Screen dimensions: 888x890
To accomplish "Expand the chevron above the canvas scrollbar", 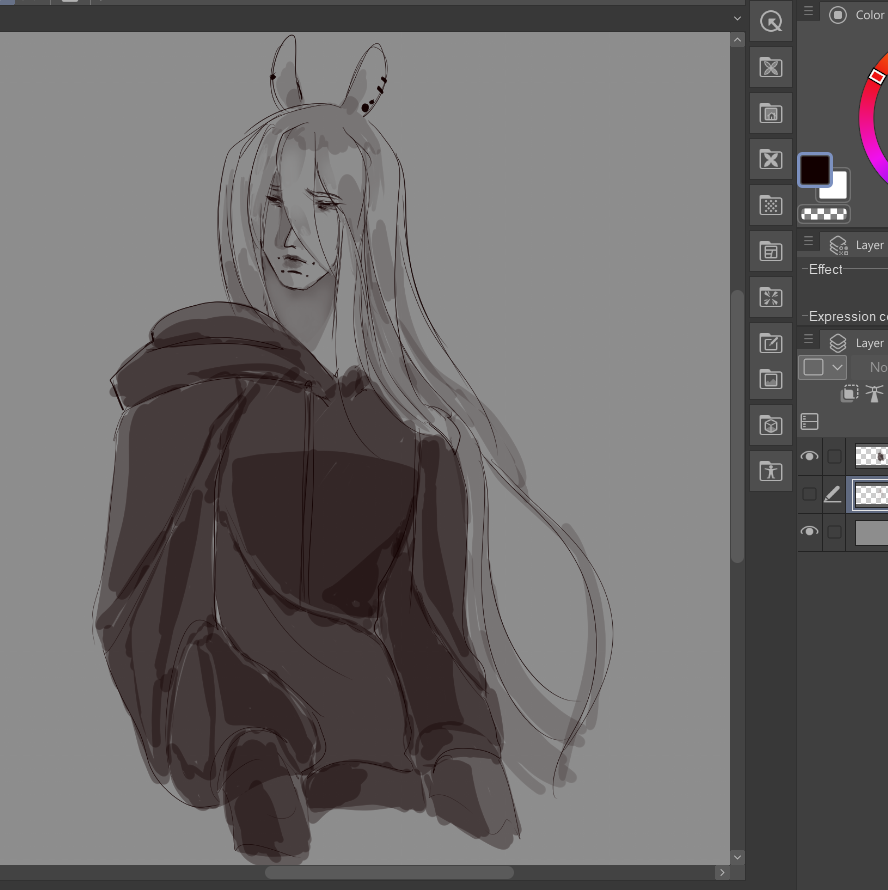I will point(737,18).
